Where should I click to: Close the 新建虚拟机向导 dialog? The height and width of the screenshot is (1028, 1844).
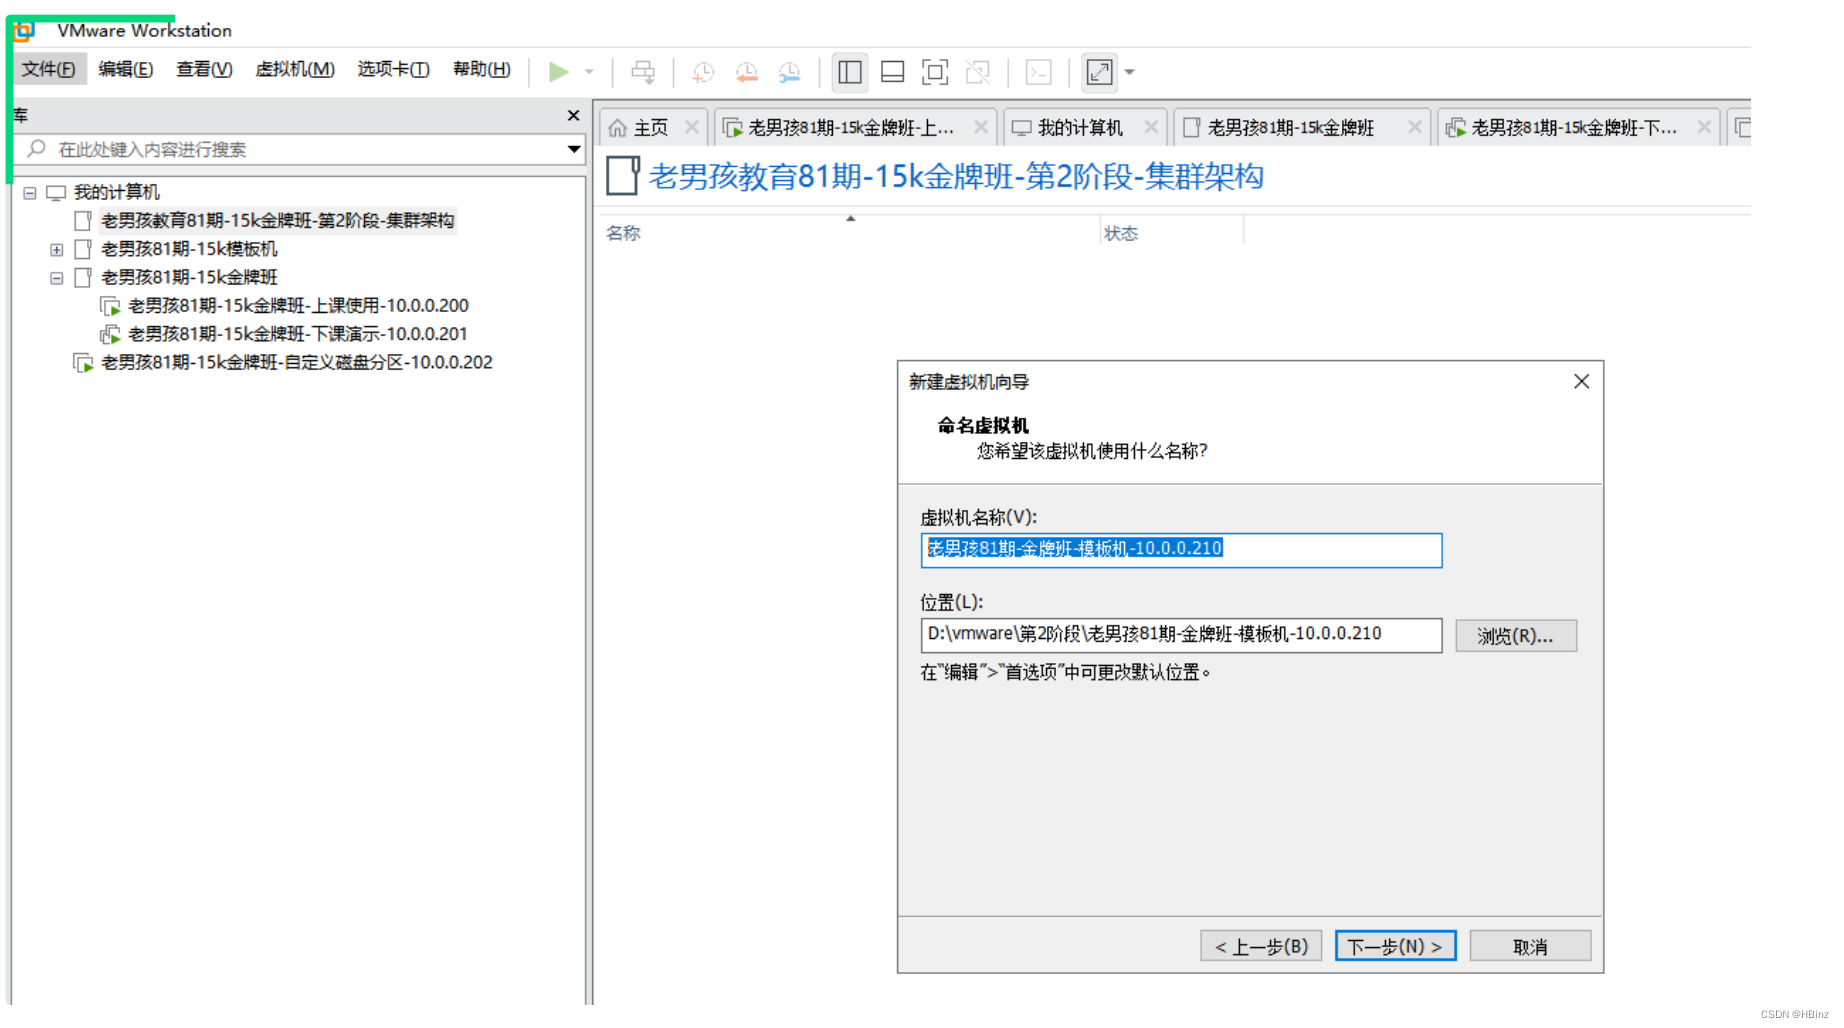pos(1581,381)
